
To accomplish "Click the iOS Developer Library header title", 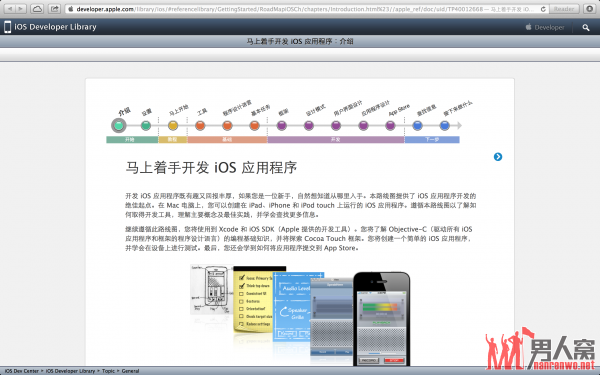I will [55, 27].
